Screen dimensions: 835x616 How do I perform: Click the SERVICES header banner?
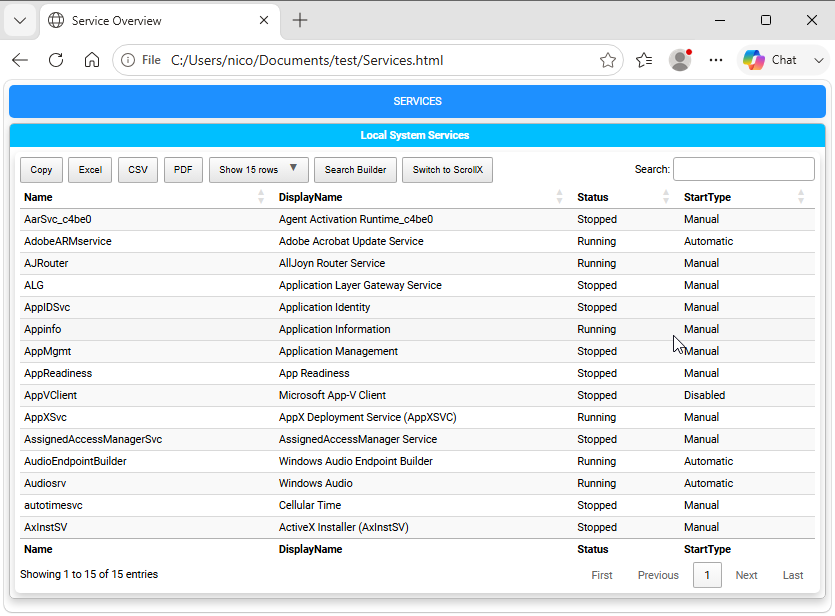pyautogui.click(x=418, y=101)
